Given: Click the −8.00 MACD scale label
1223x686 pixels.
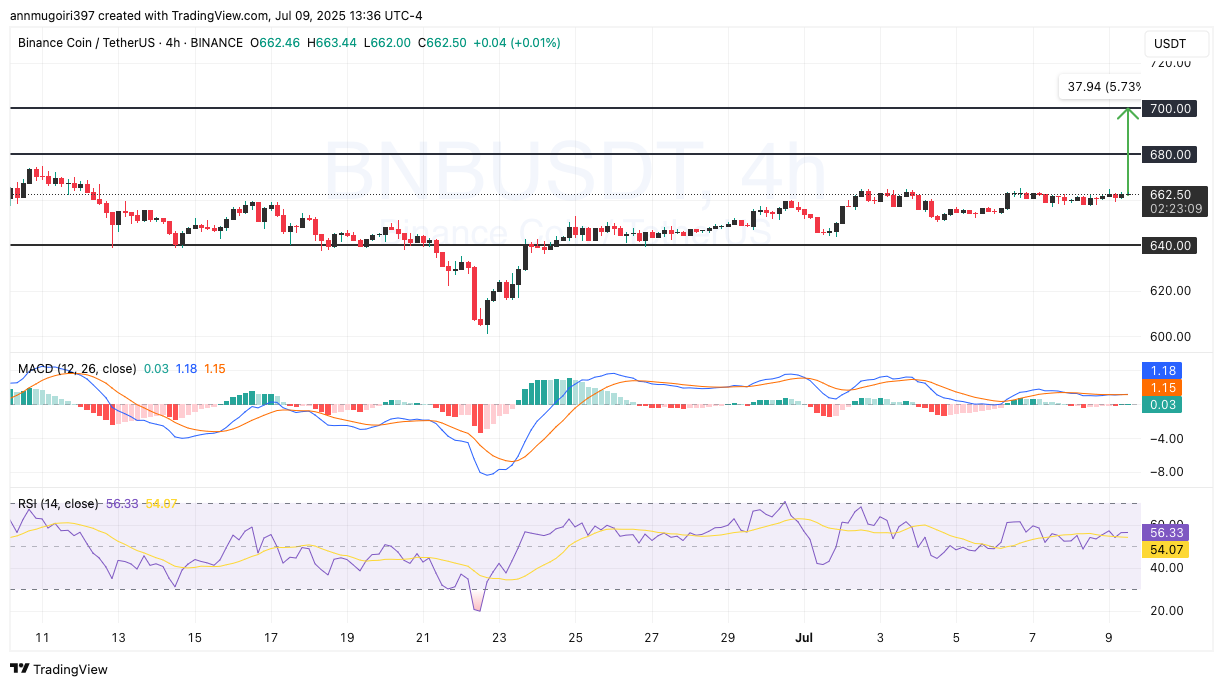Looking at the screenshot, I should 1167,472.
